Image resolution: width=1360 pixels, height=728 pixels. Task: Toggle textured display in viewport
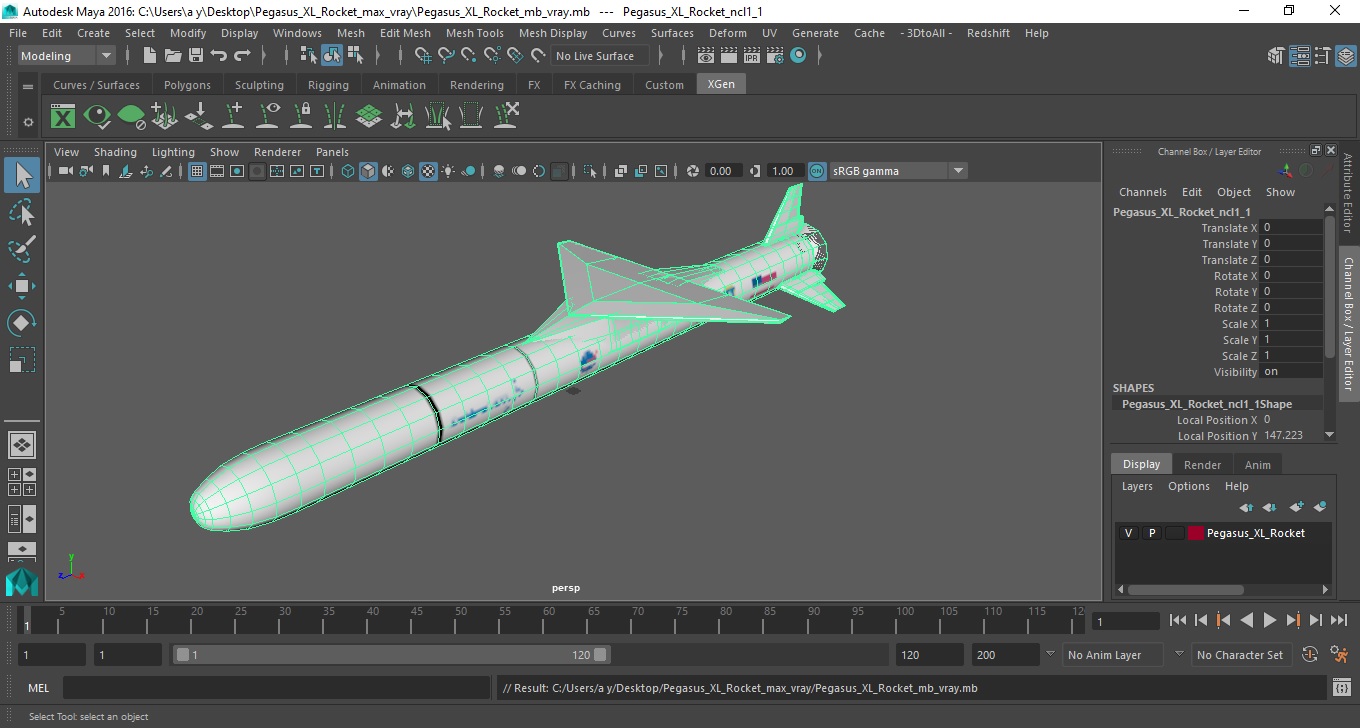428,171
